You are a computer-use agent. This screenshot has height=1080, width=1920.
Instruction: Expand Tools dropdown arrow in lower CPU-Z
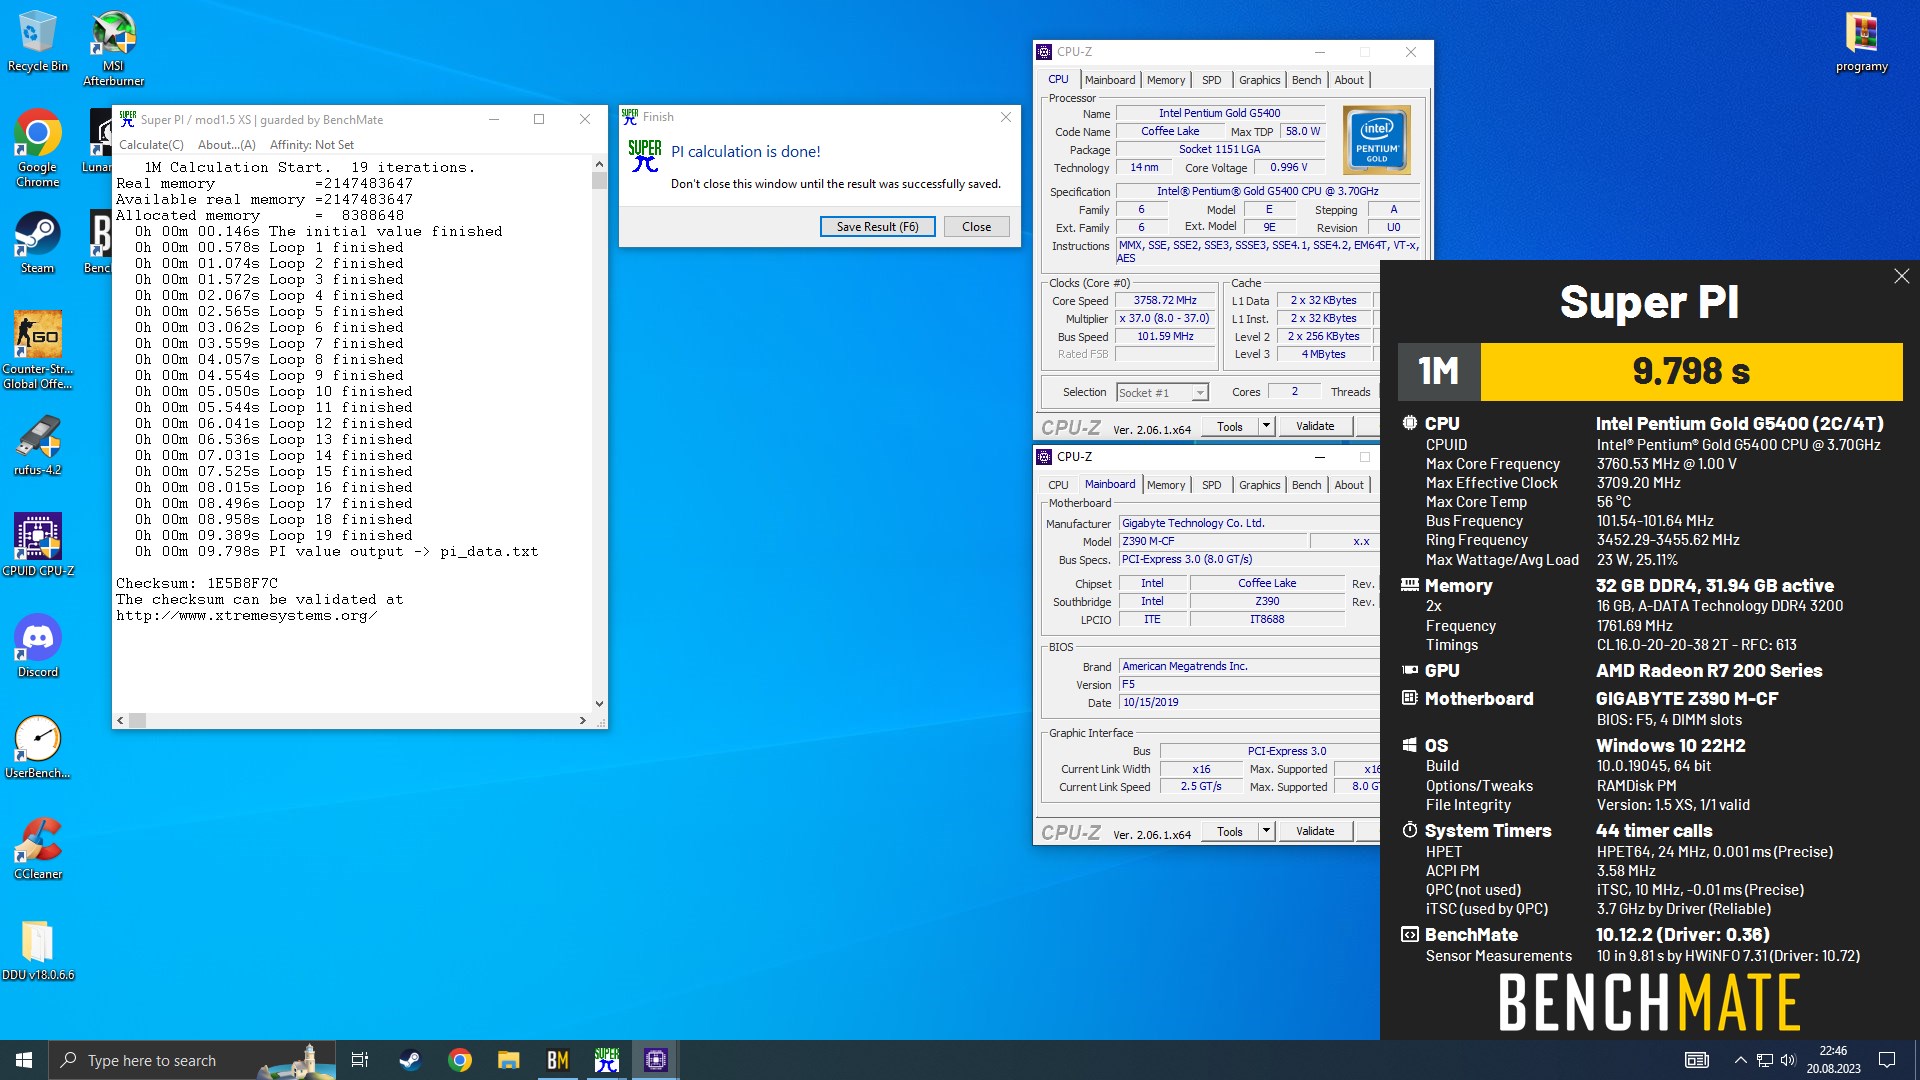(1266, 832)
